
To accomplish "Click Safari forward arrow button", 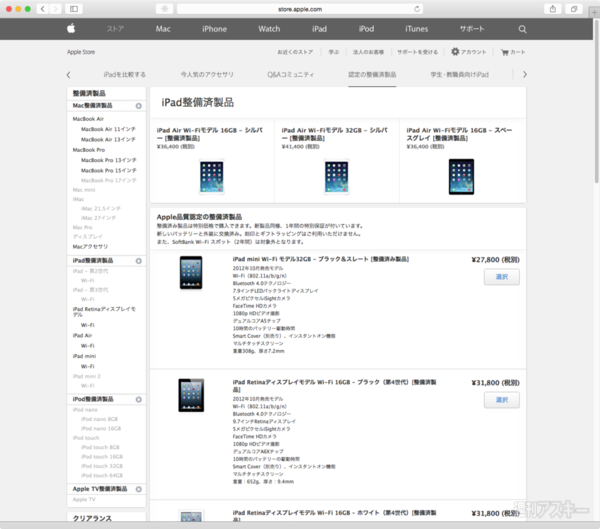I will click(x=55, y=9).
